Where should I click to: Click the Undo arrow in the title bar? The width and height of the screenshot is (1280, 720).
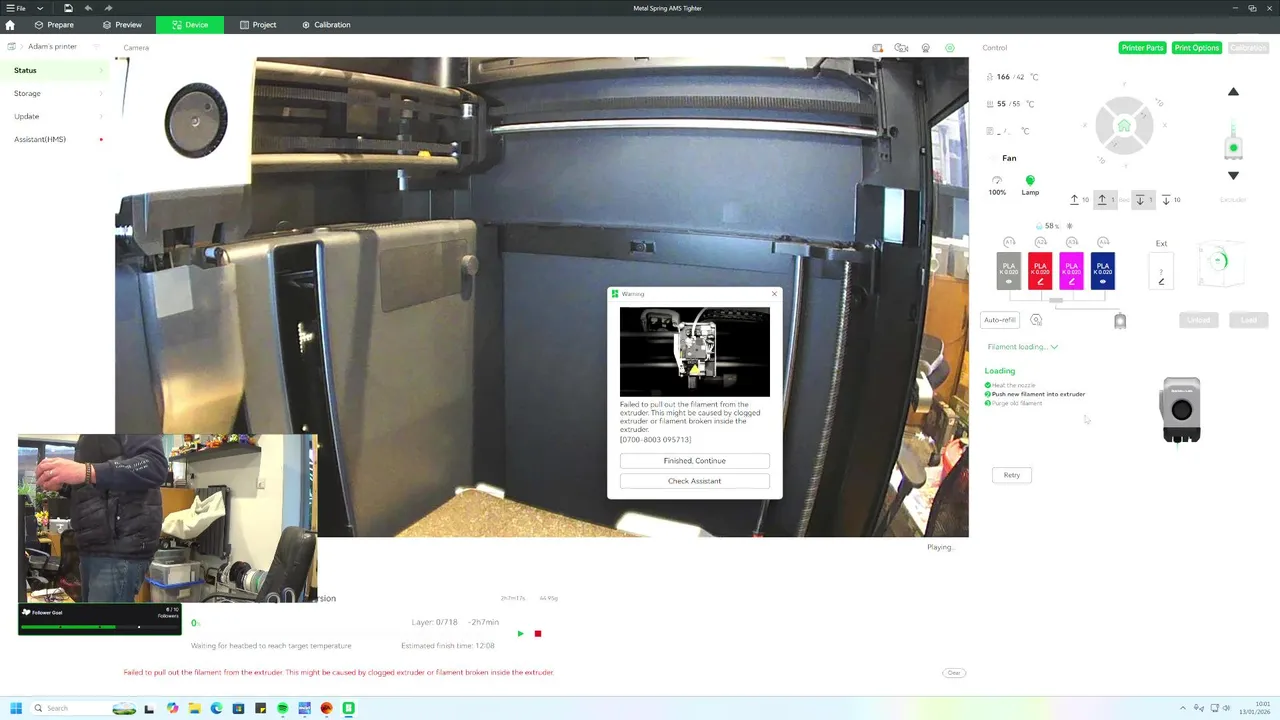click(88, 8)
